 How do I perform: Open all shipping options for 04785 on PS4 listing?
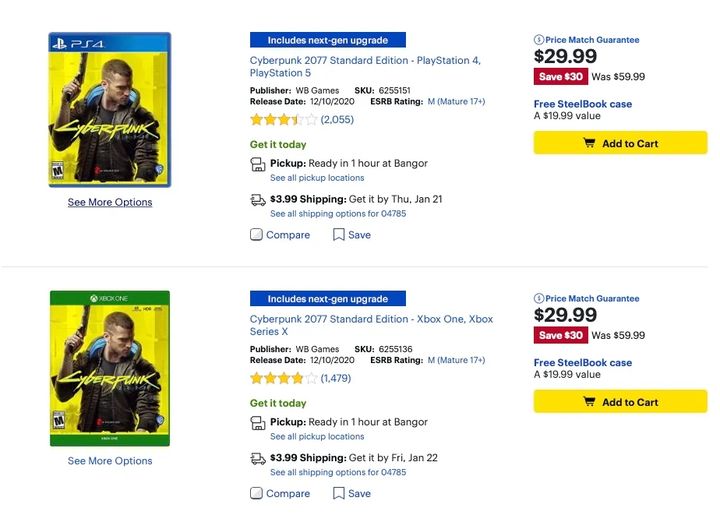click(338, 214)
